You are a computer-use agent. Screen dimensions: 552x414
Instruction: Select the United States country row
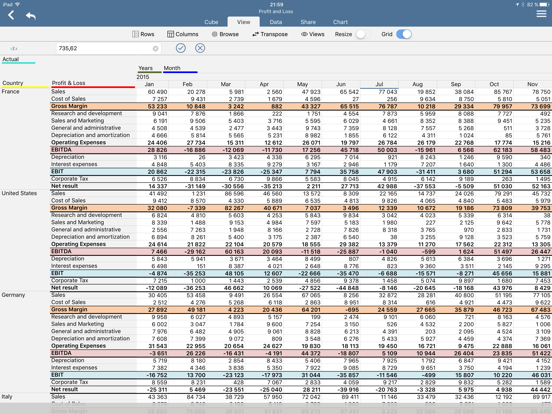(x=19, y=193)
